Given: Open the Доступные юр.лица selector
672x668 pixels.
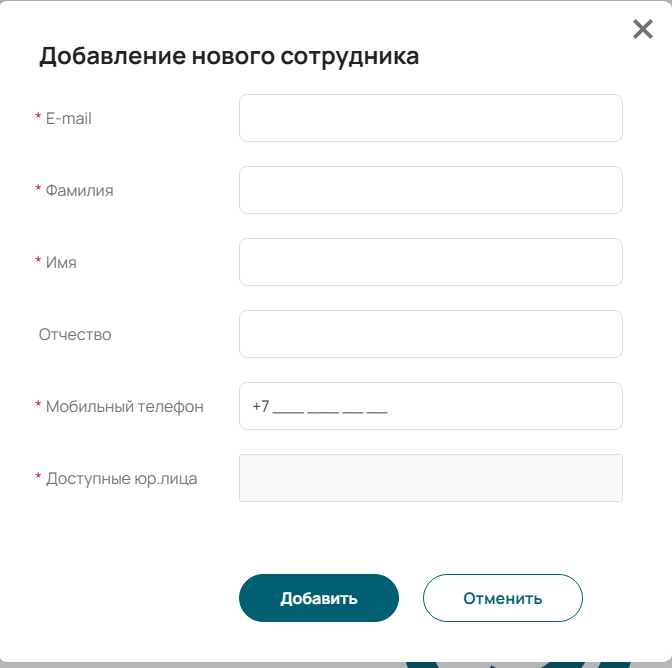Looking at the screenshot, I should pos(431,478).
